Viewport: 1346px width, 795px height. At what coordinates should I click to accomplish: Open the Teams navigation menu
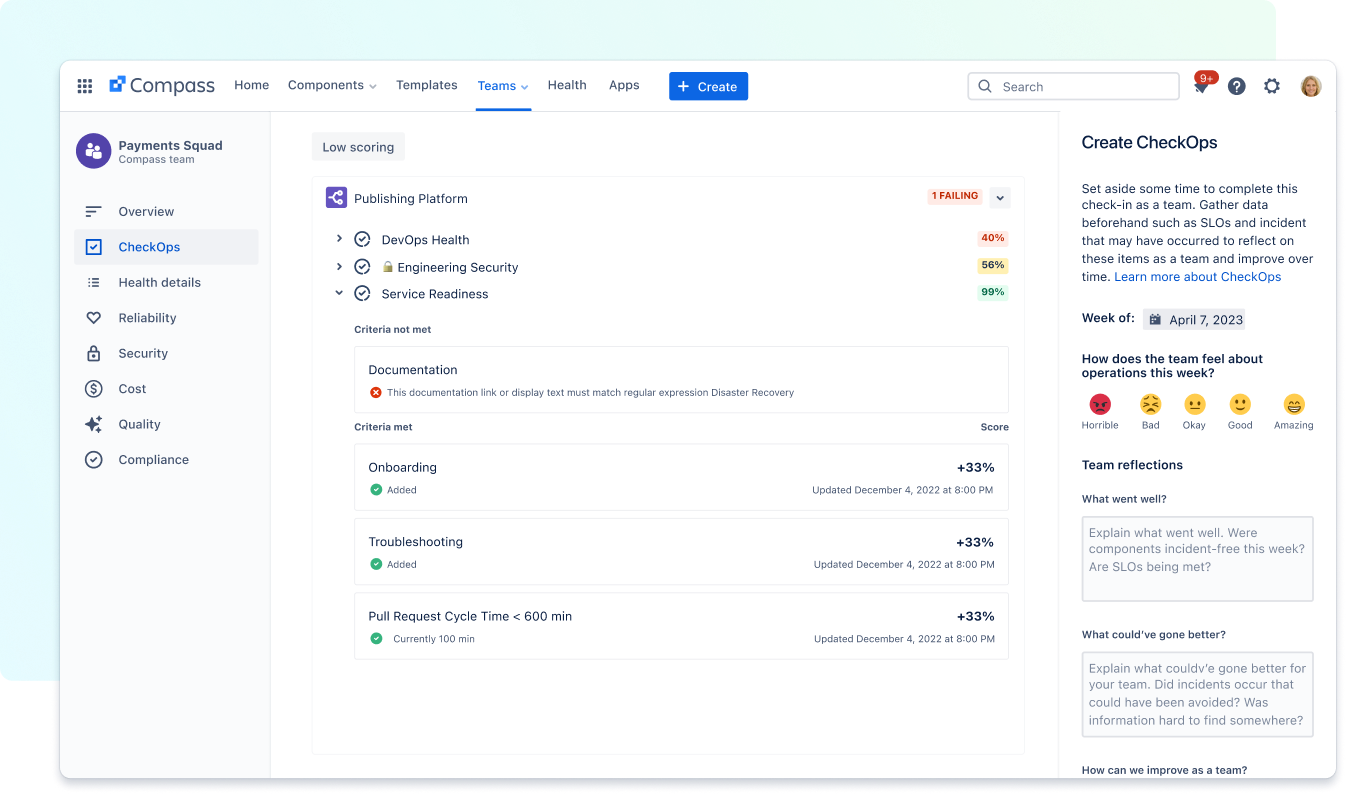[x=502, y=86]
